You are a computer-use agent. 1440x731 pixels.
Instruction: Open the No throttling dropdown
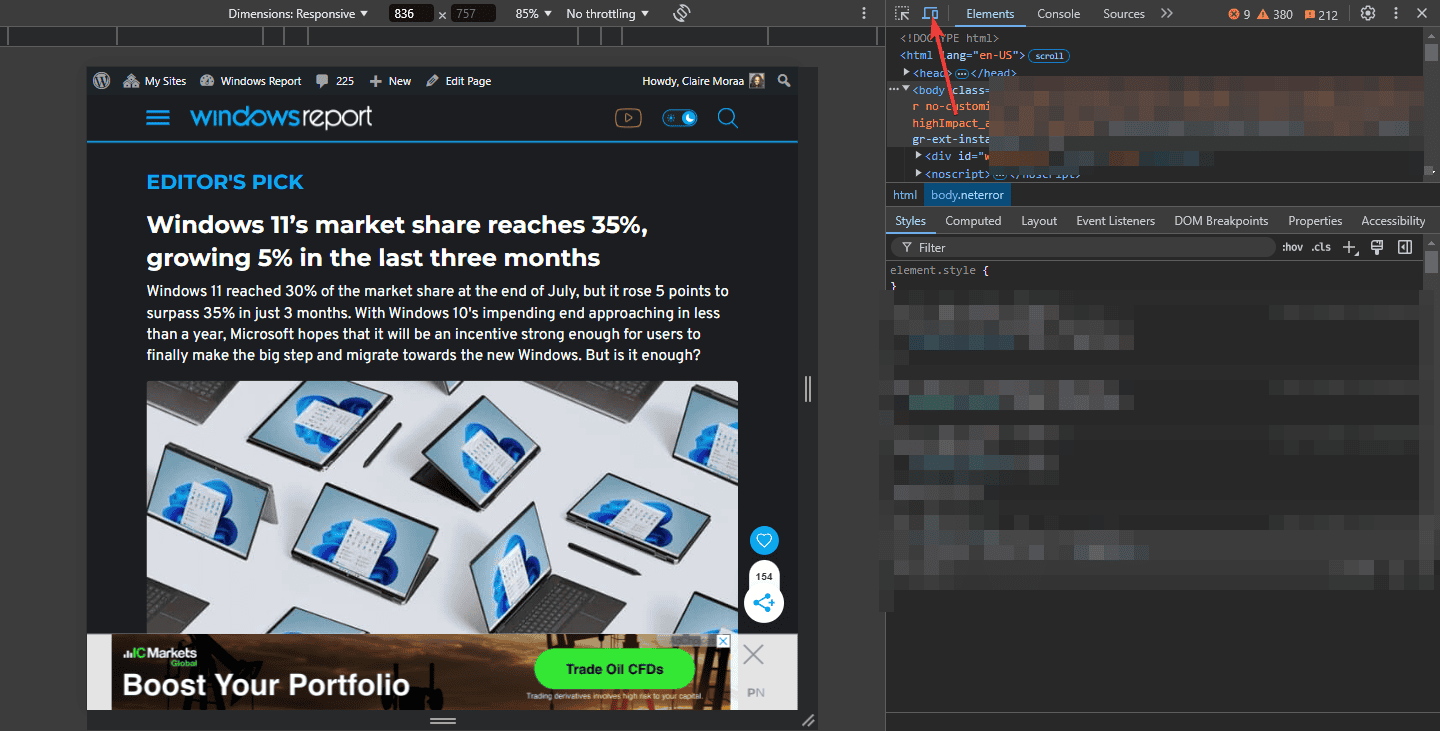(607, 14)
